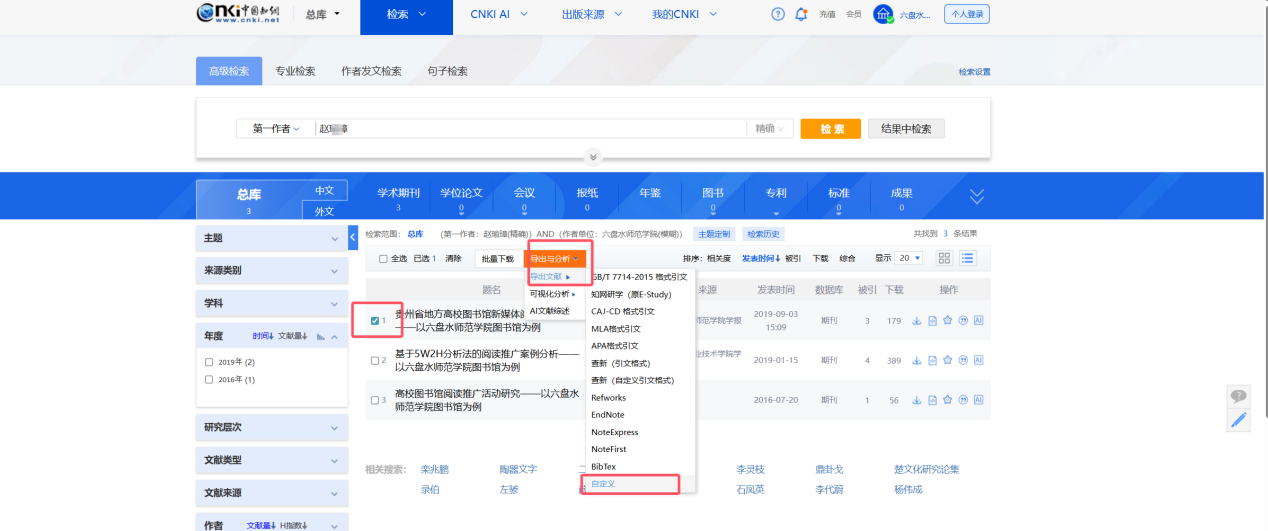The height and width of the screenshot is (531, 1268).
Task: Click the orange 检索 search button
Action: pos(830,129)
